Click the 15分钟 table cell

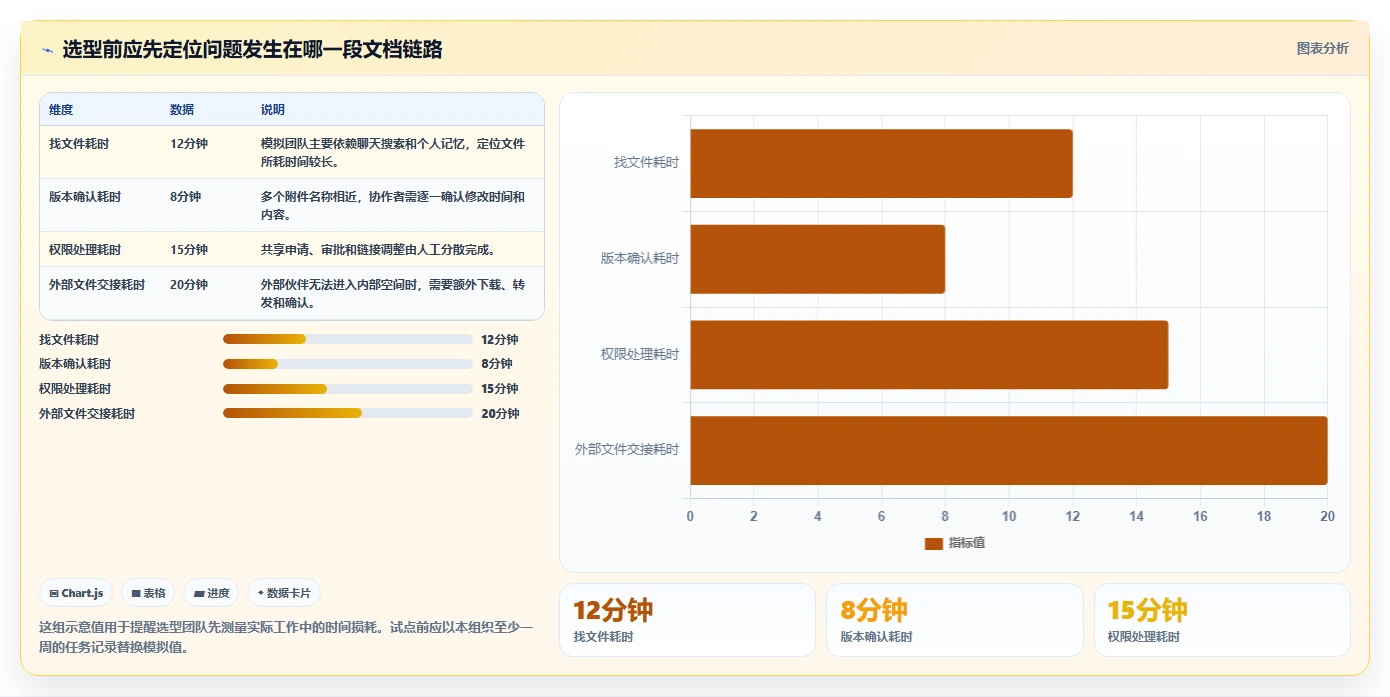click(x=189, y=250)
